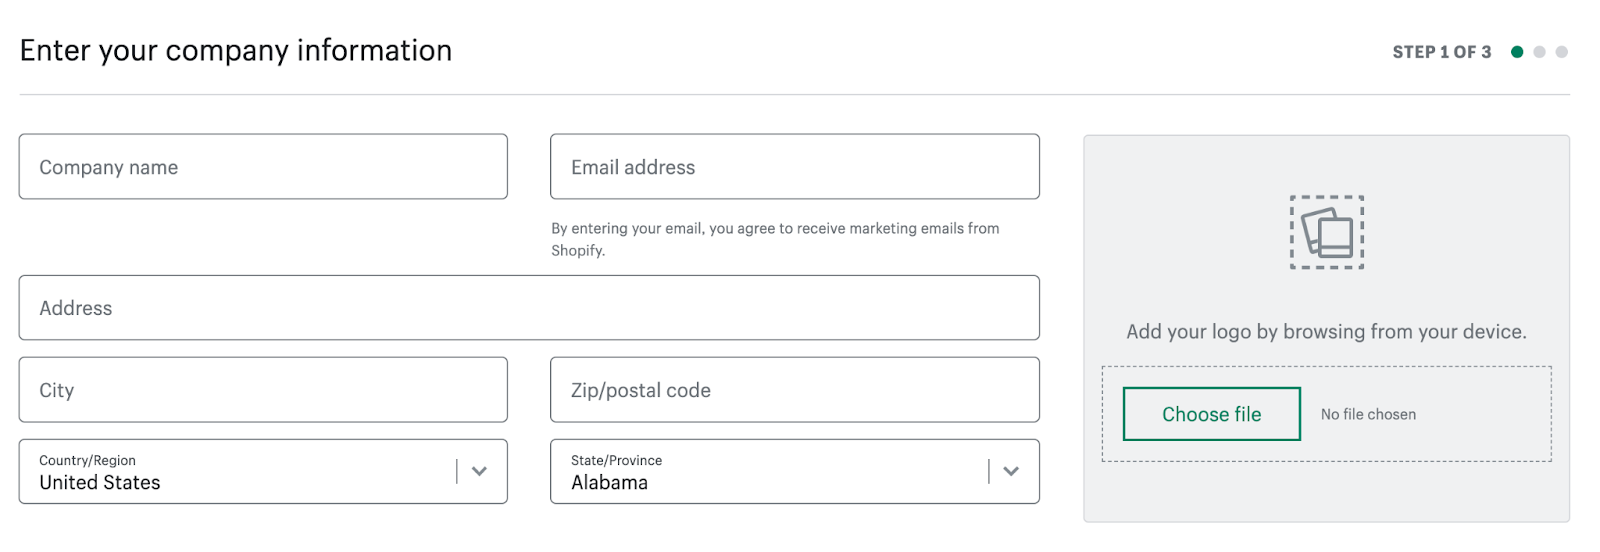The height and width of the screenshot is (552, 1600).
Task: Focus the City text field
Action: pos(263,390)
